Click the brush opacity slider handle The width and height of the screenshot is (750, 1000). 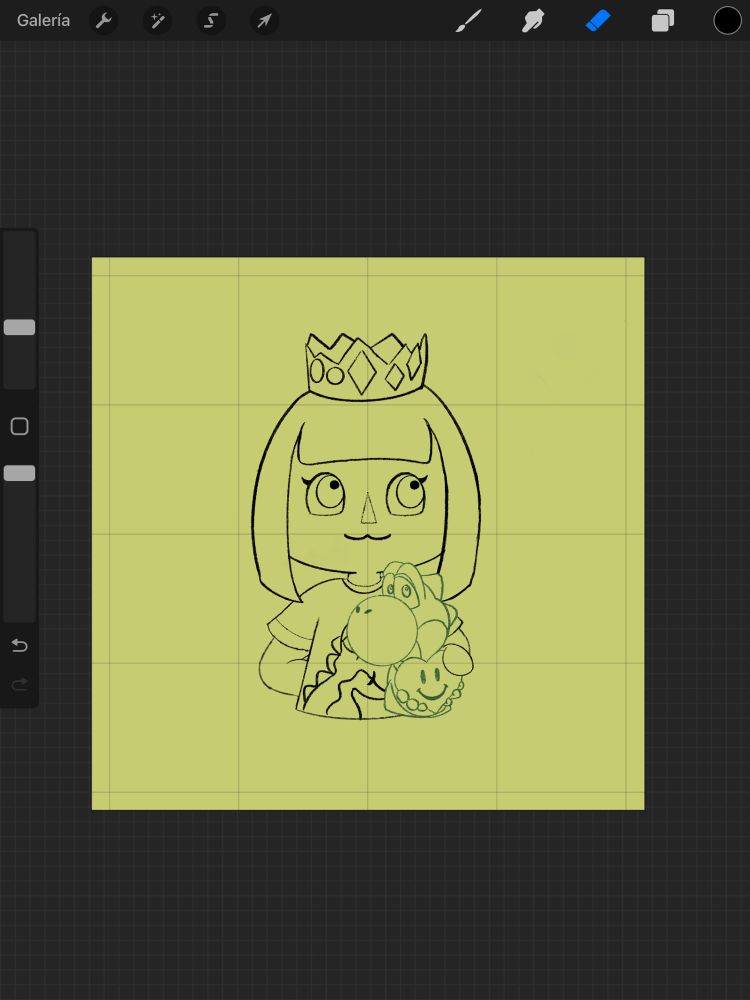pos(20,473)
